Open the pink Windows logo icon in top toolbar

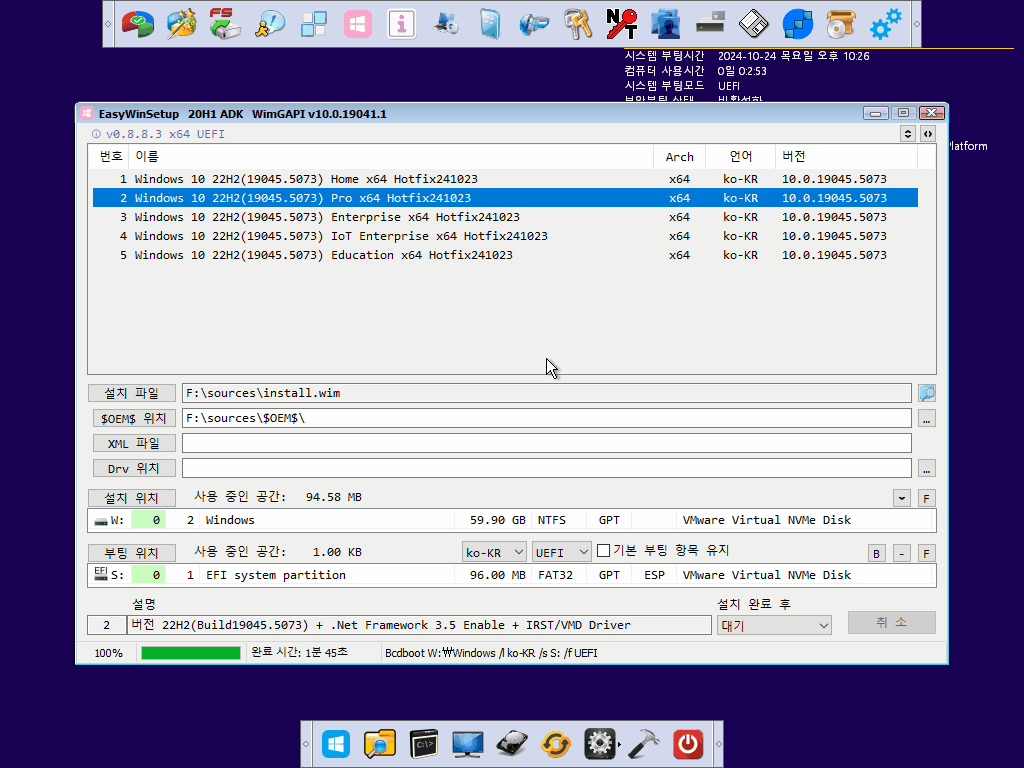(357, 25)
